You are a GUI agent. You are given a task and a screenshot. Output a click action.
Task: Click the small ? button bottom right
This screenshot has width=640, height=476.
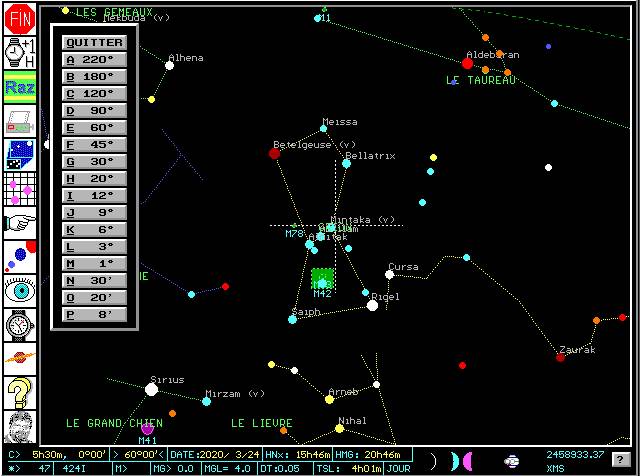[620, 460]
